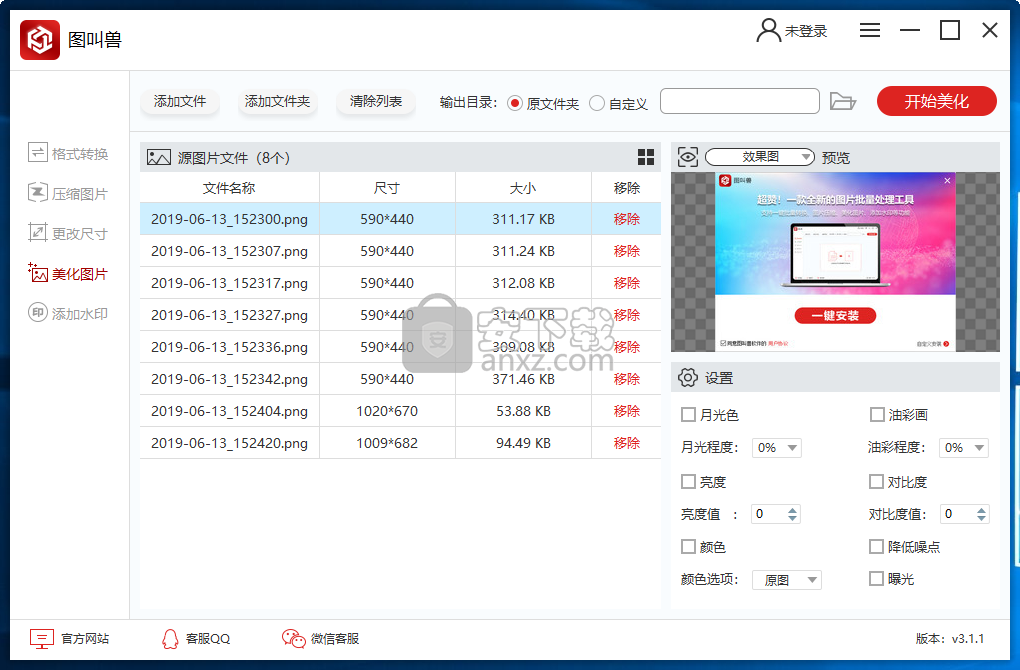This screenshot has width=1020, height=670.
Task: Remove file 2019-06-13_152307.png
Action: click(x=626, y=251)
